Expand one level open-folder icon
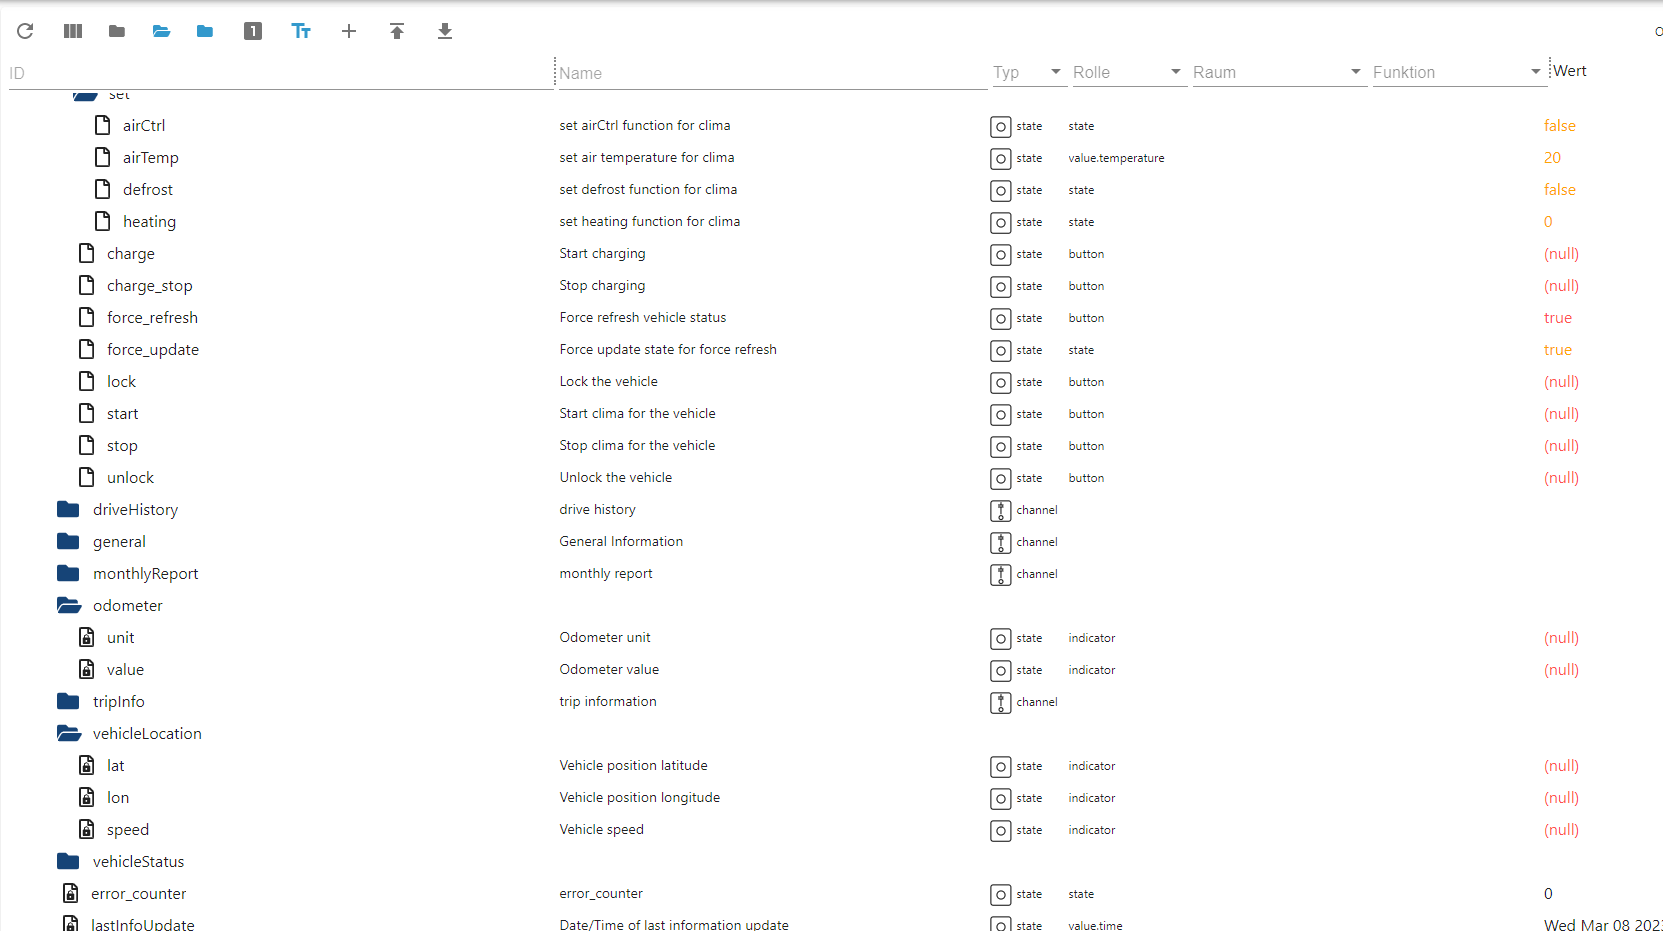The height and width of the screenshot is (931, 1663). coord(161,31)
